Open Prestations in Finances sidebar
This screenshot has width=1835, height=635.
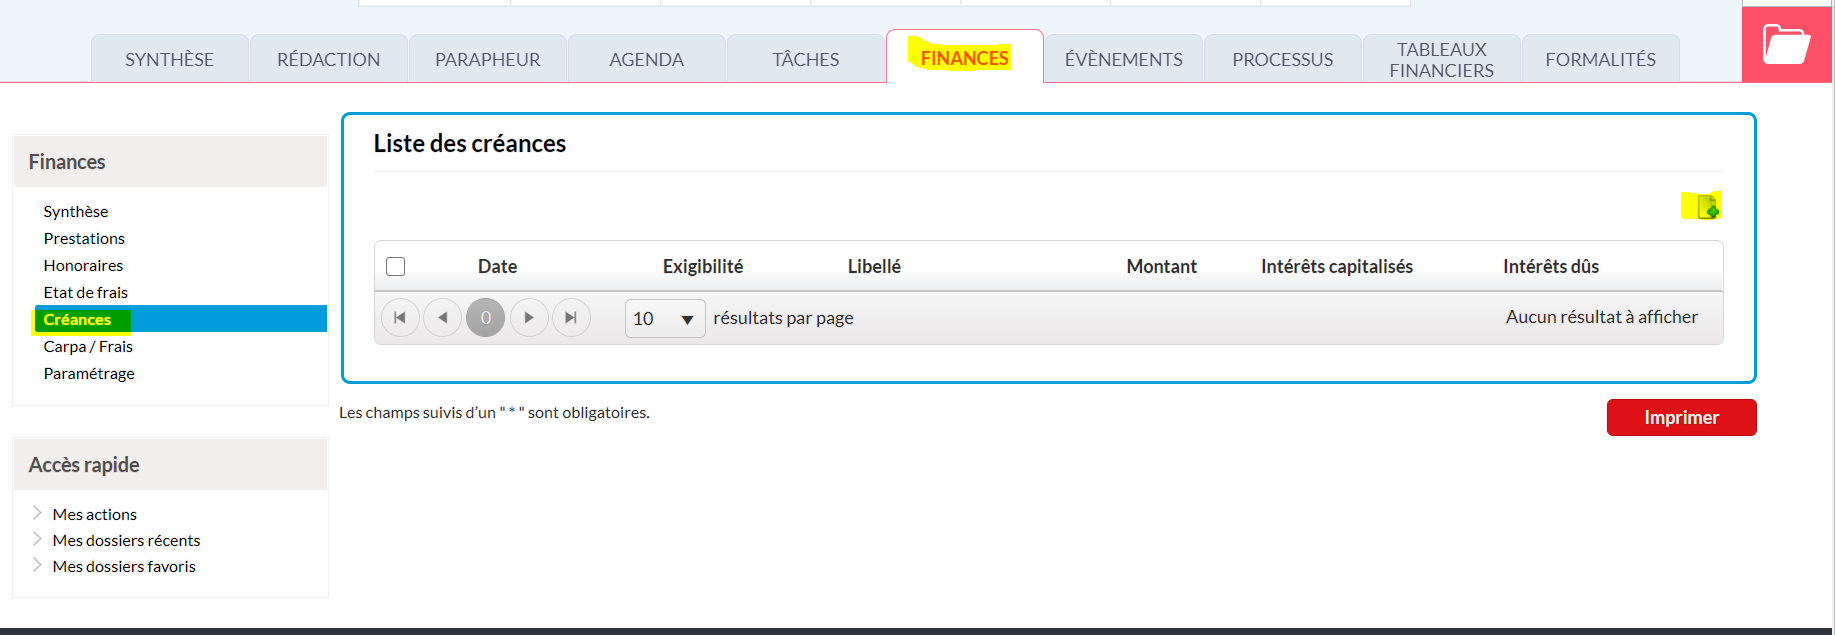point(84,238)
